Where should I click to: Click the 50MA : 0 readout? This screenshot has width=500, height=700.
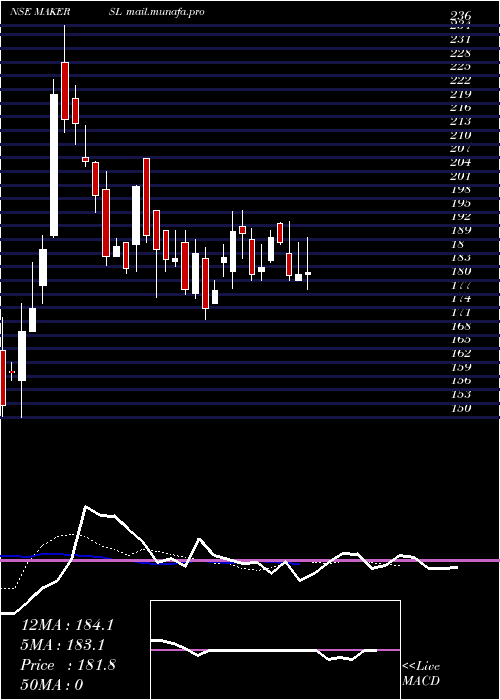(x=52, y=685)
